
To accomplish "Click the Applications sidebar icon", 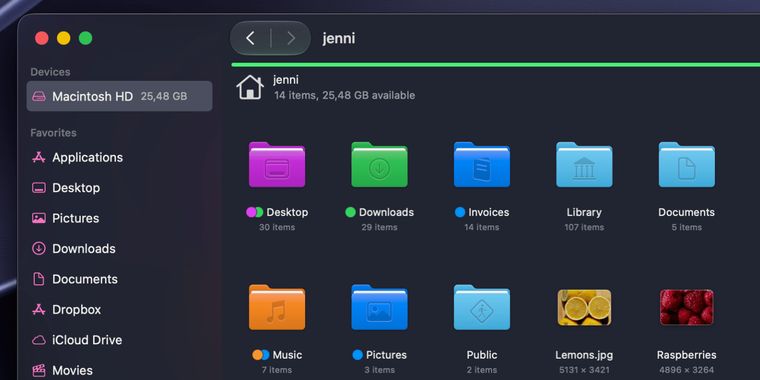I will coord(39,158).
